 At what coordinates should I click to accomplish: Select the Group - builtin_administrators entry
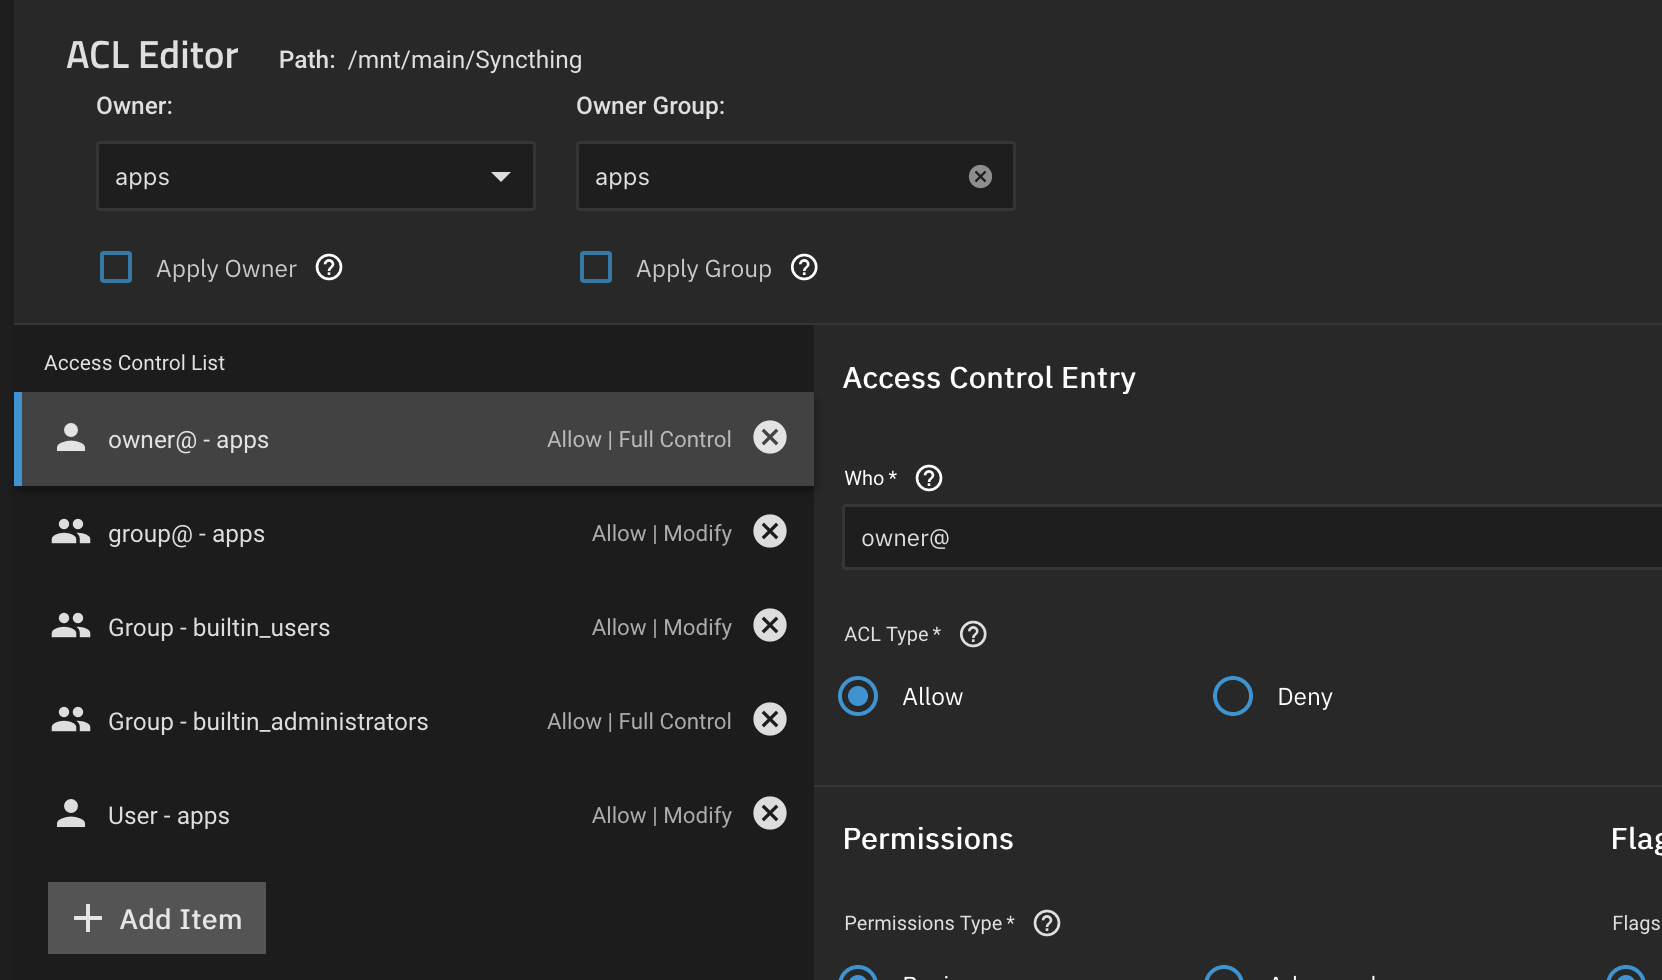click(414, 721)
